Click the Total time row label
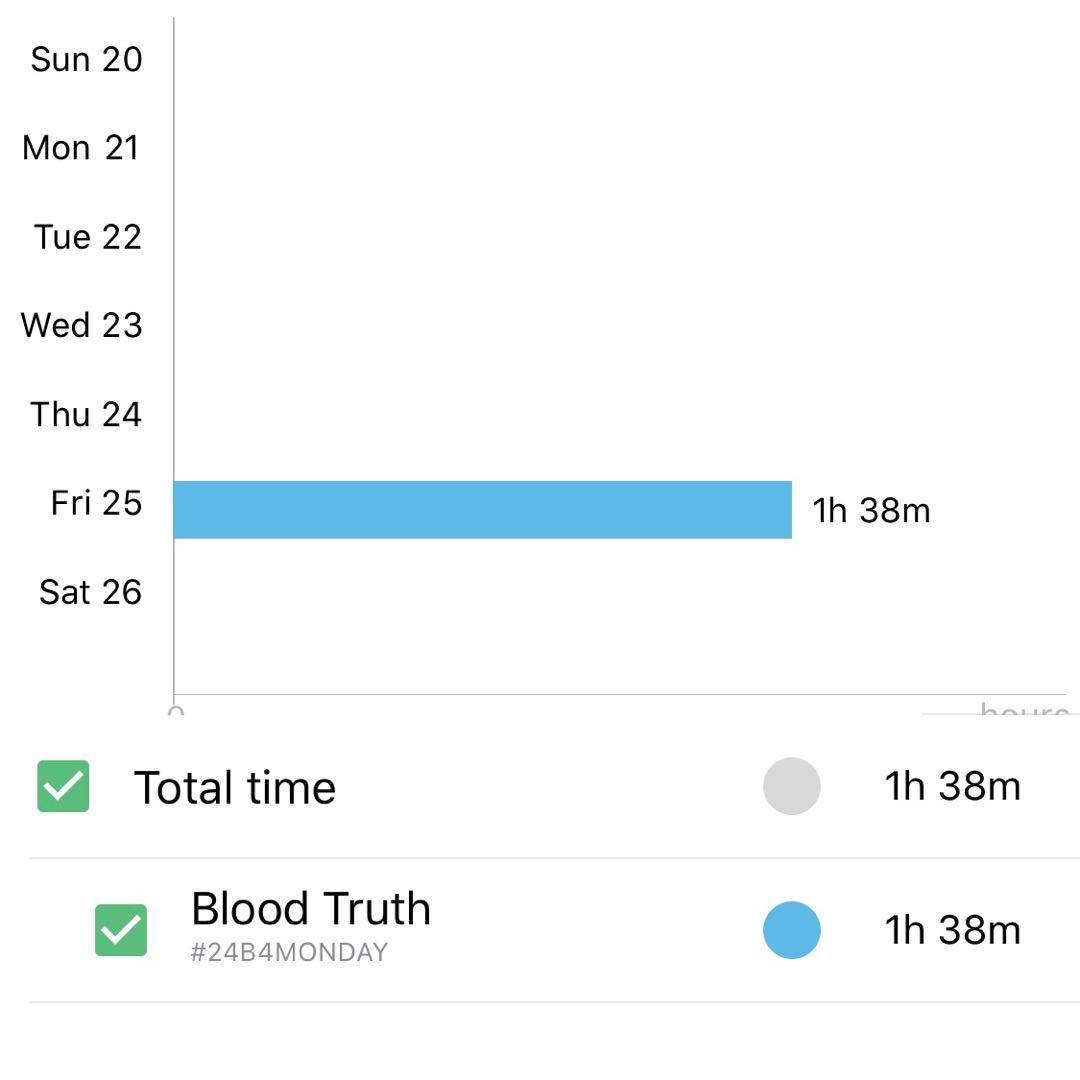 click(235, 788)
